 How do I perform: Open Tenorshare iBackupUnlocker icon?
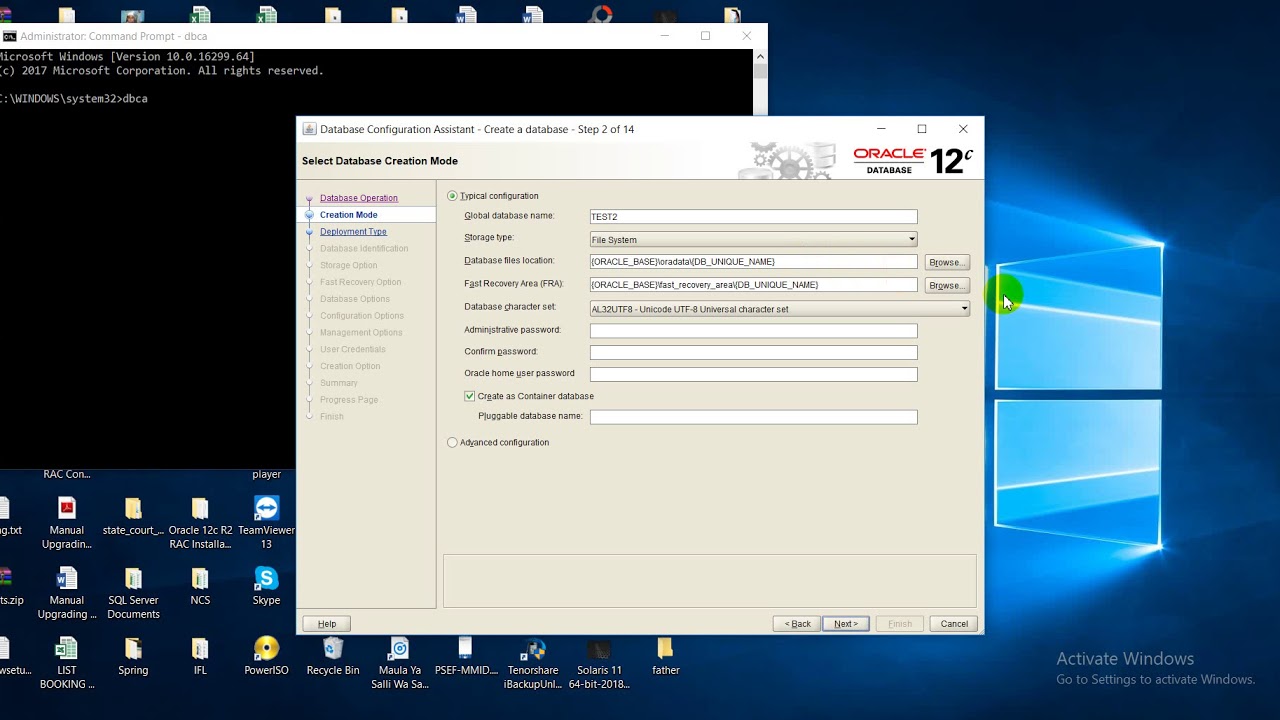coord(533,664)
